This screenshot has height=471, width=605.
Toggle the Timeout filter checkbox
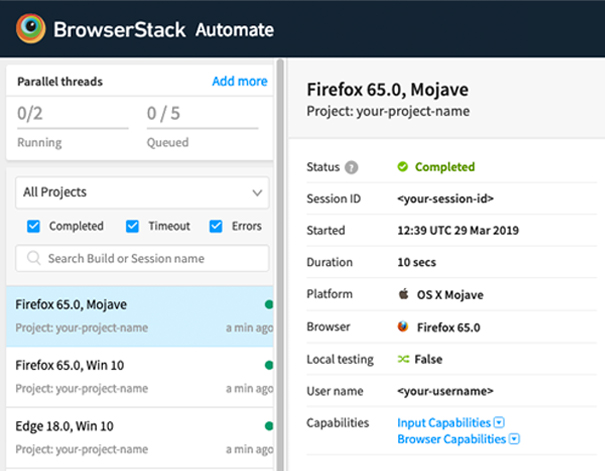tap(132, 226)
